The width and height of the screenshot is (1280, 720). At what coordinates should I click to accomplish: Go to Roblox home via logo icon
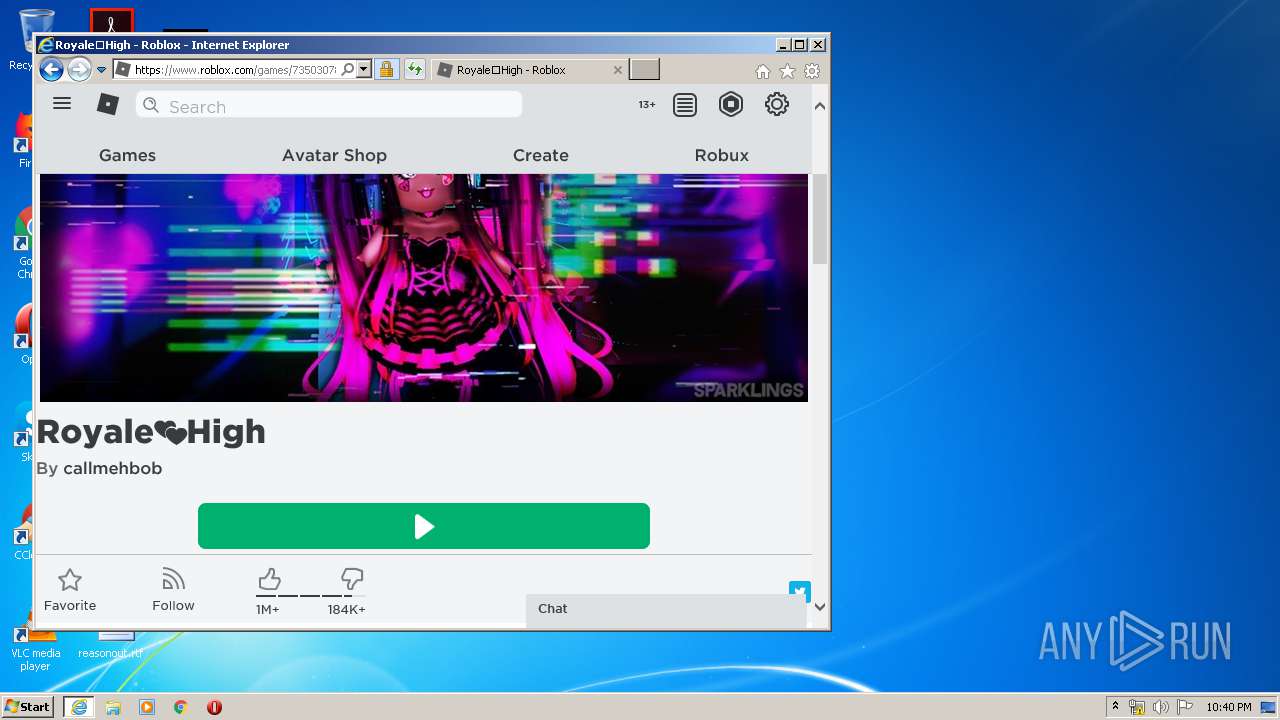point(108,104)
